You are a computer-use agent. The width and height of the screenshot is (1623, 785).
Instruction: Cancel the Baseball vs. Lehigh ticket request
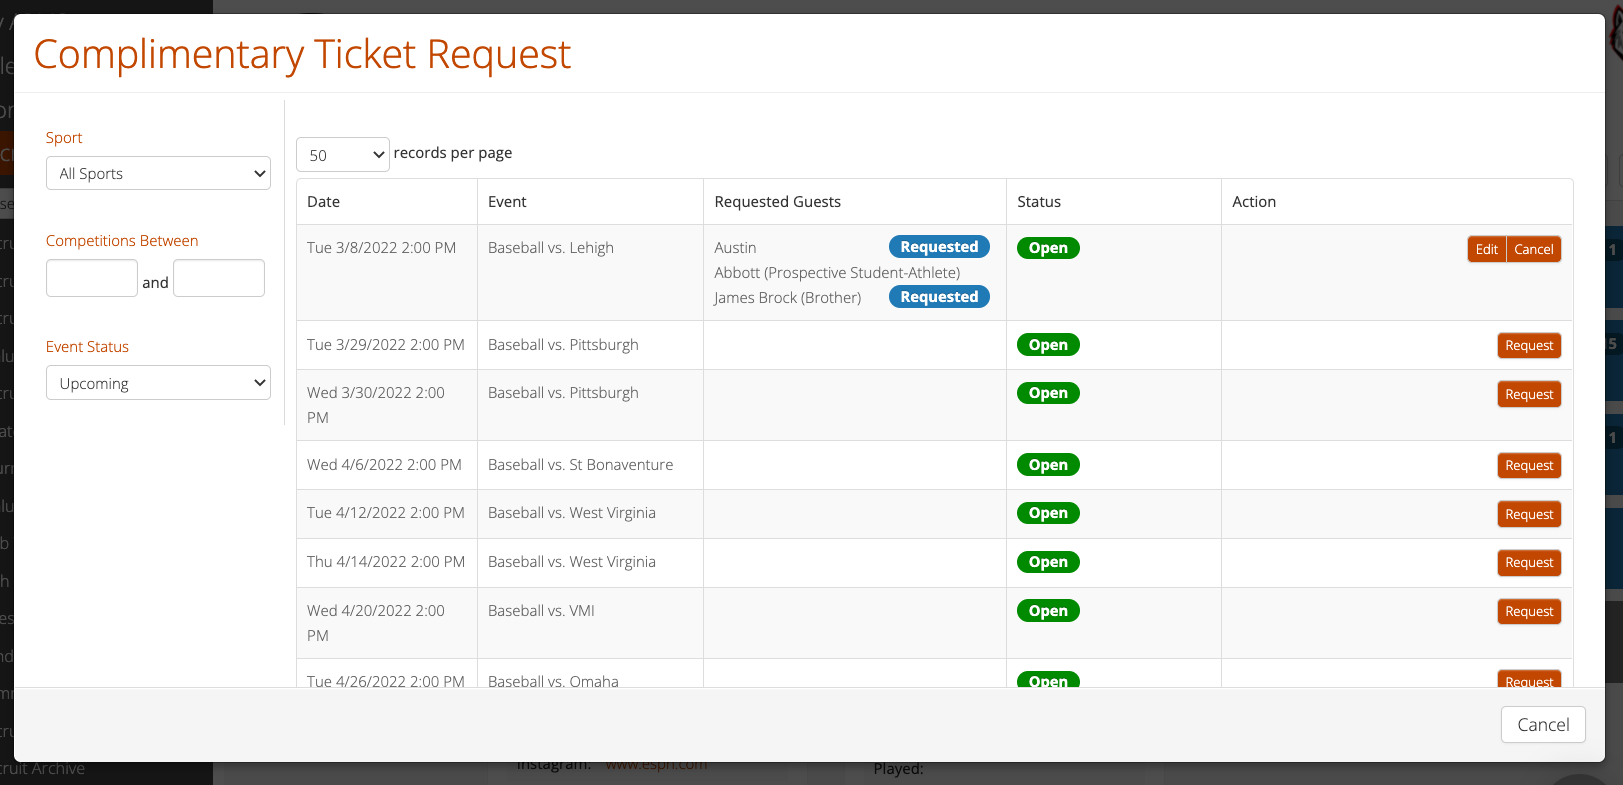coord(1534,249)
